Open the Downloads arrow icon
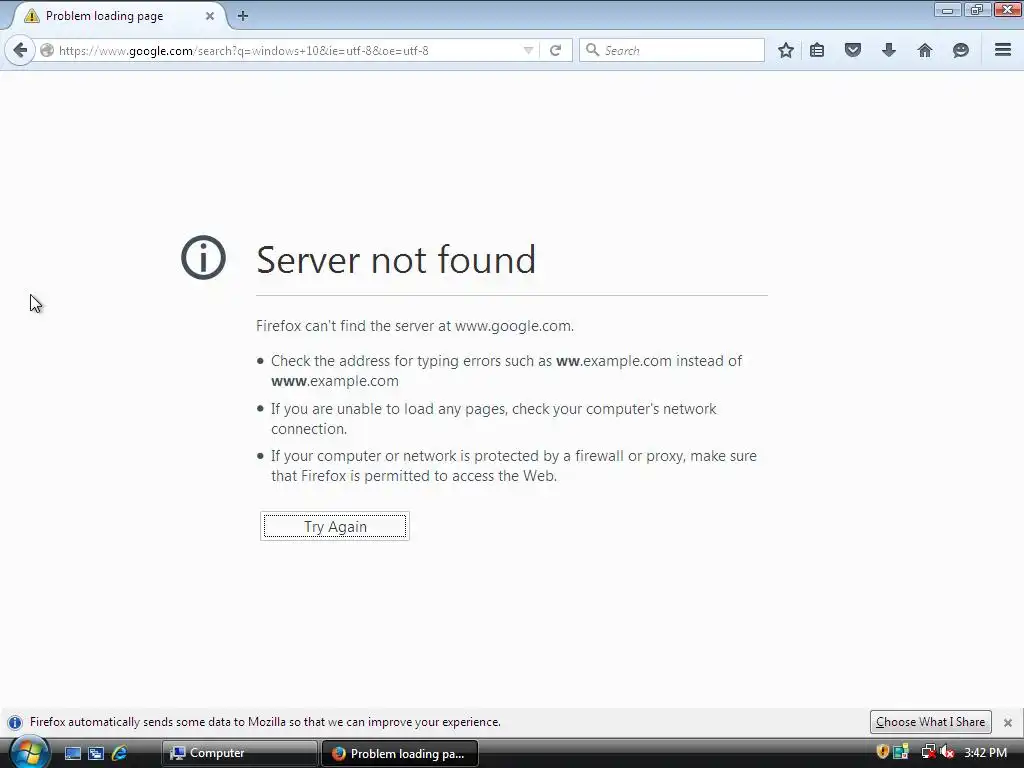The width and height of the screenshot is (1024, 768). pyautogui.click(x=889, y=50)
